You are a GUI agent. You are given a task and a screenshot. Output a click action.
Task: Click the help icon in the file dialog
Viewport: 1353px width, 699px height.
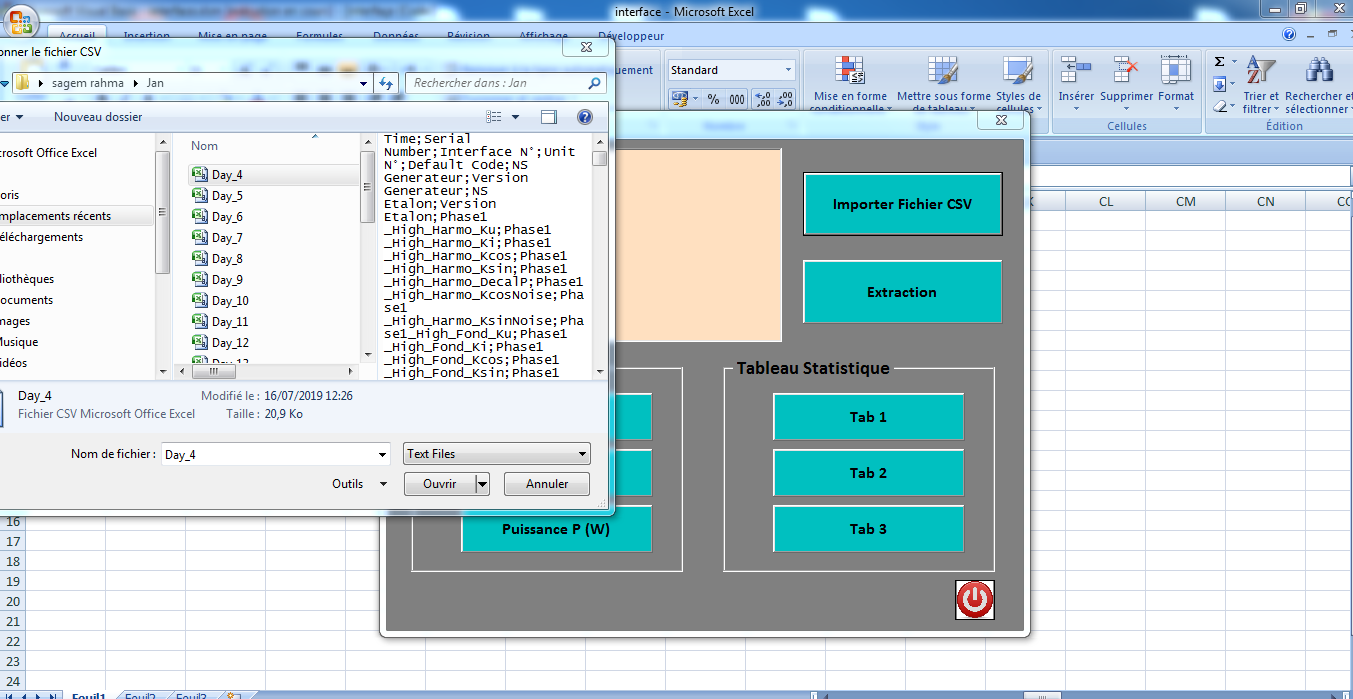585,117
